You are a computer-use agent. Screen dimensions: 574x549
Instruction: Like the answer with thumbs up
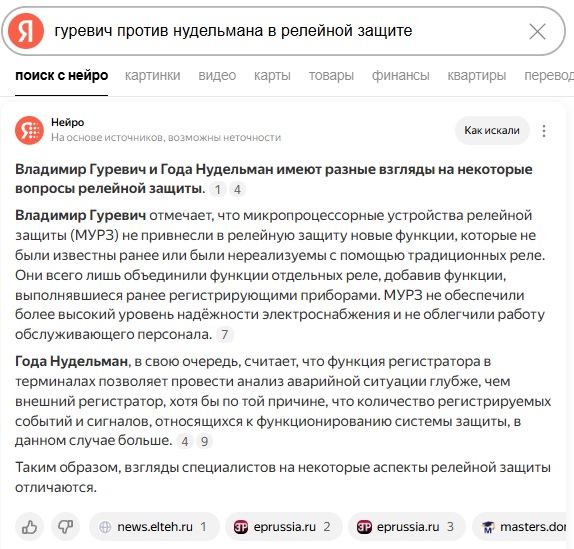29,527
